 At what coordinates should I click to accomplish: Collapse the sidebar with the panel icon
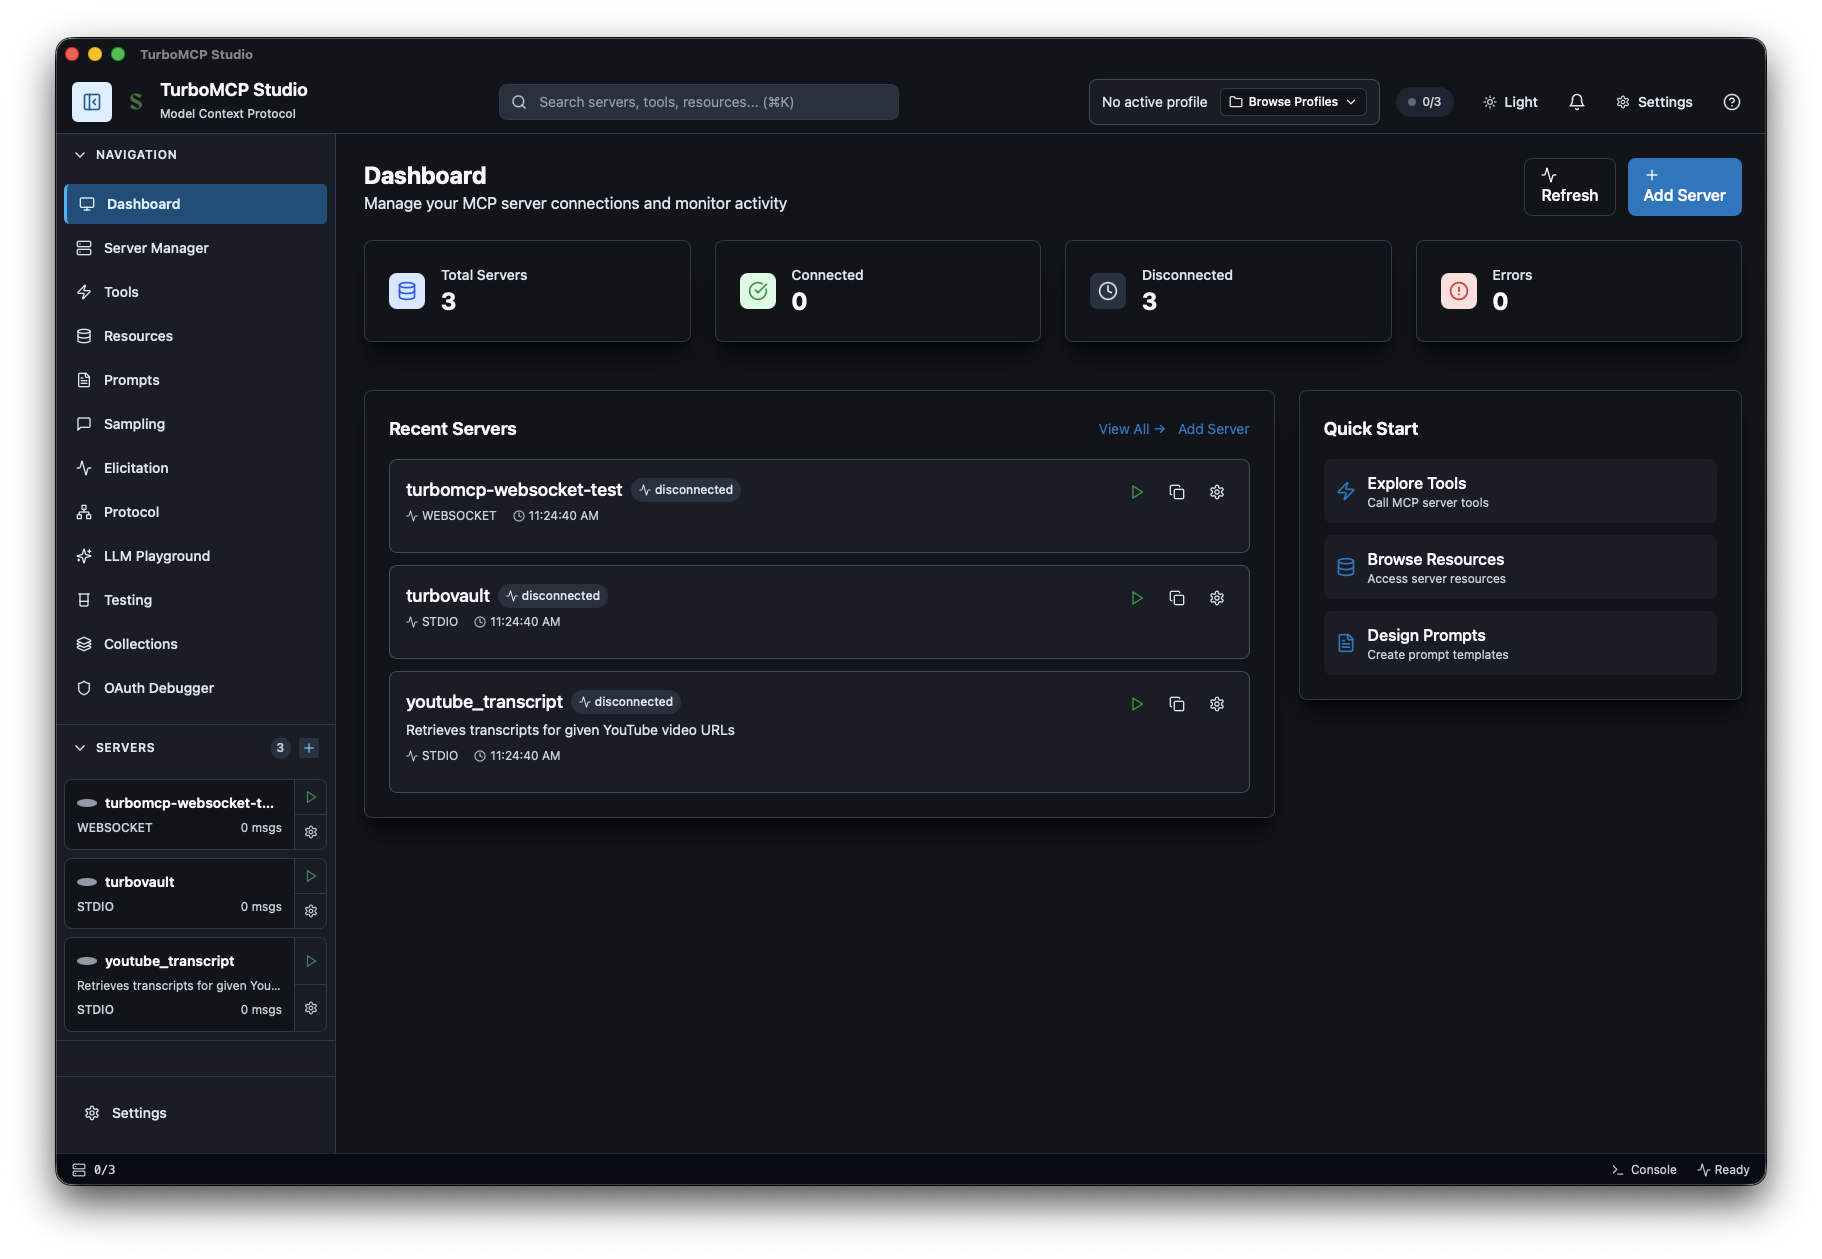[x=92, y=102]
